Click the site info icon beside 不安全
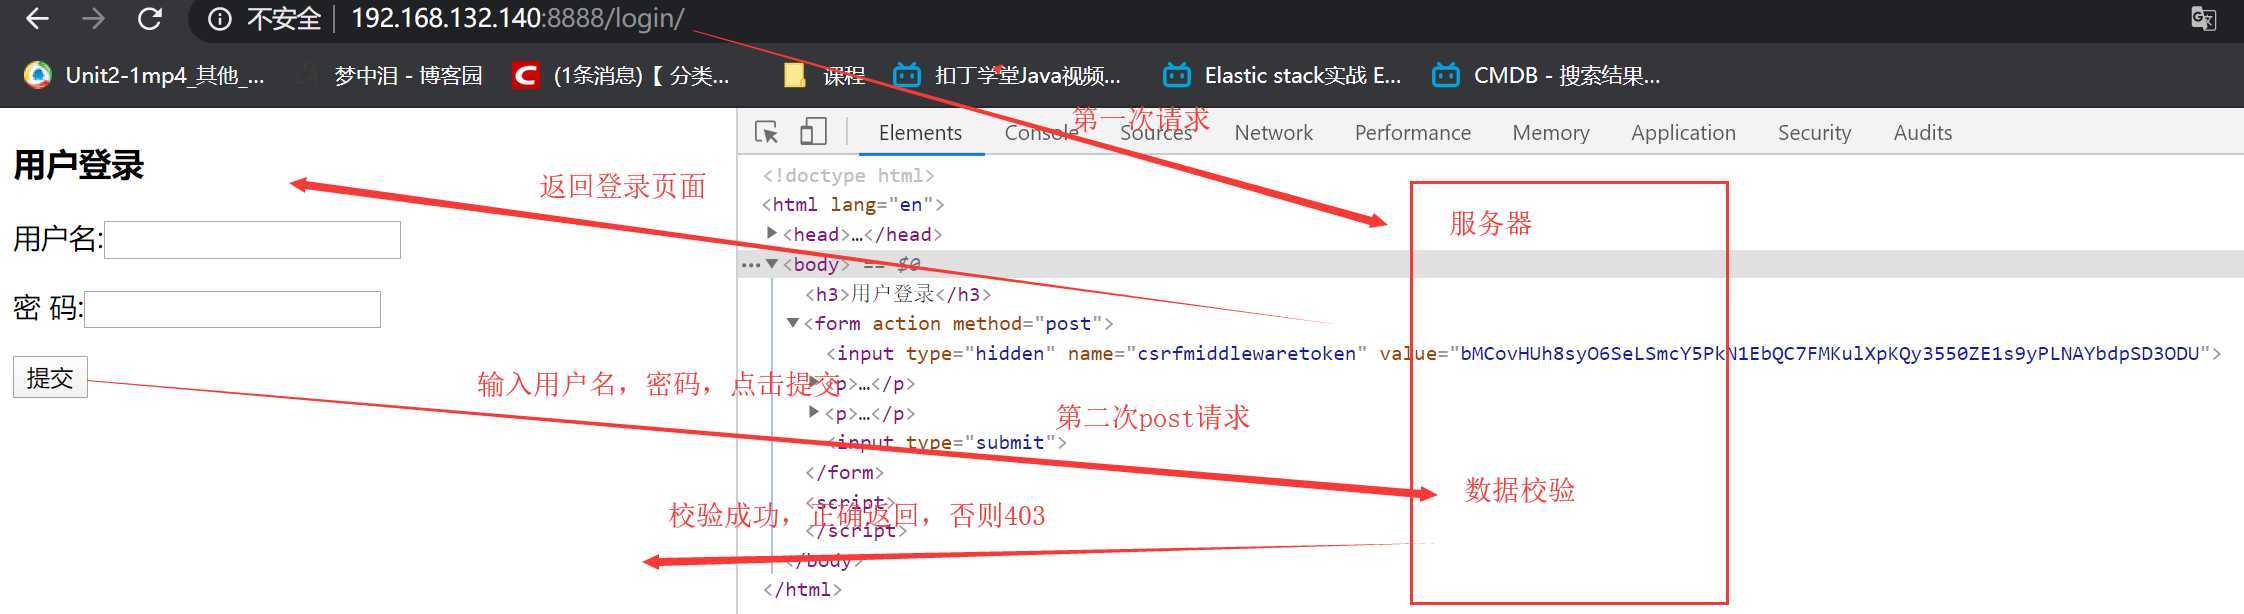The width and height of the screenshot is (2244, 614). coord(220,19)
